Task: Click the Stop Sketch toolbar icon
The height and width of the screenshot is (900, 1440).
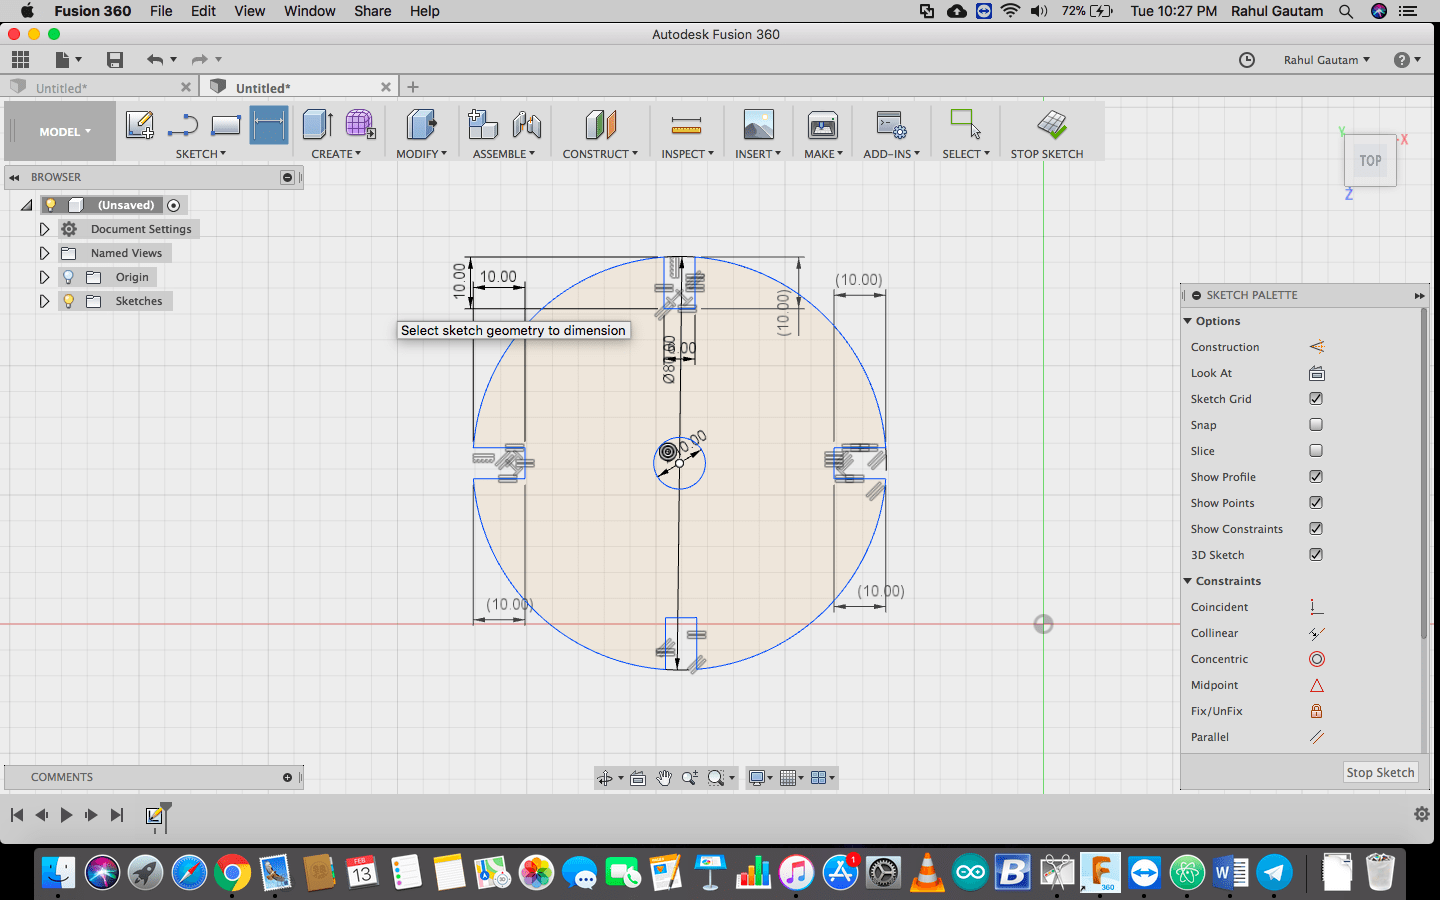Action: click(1052, 125)
